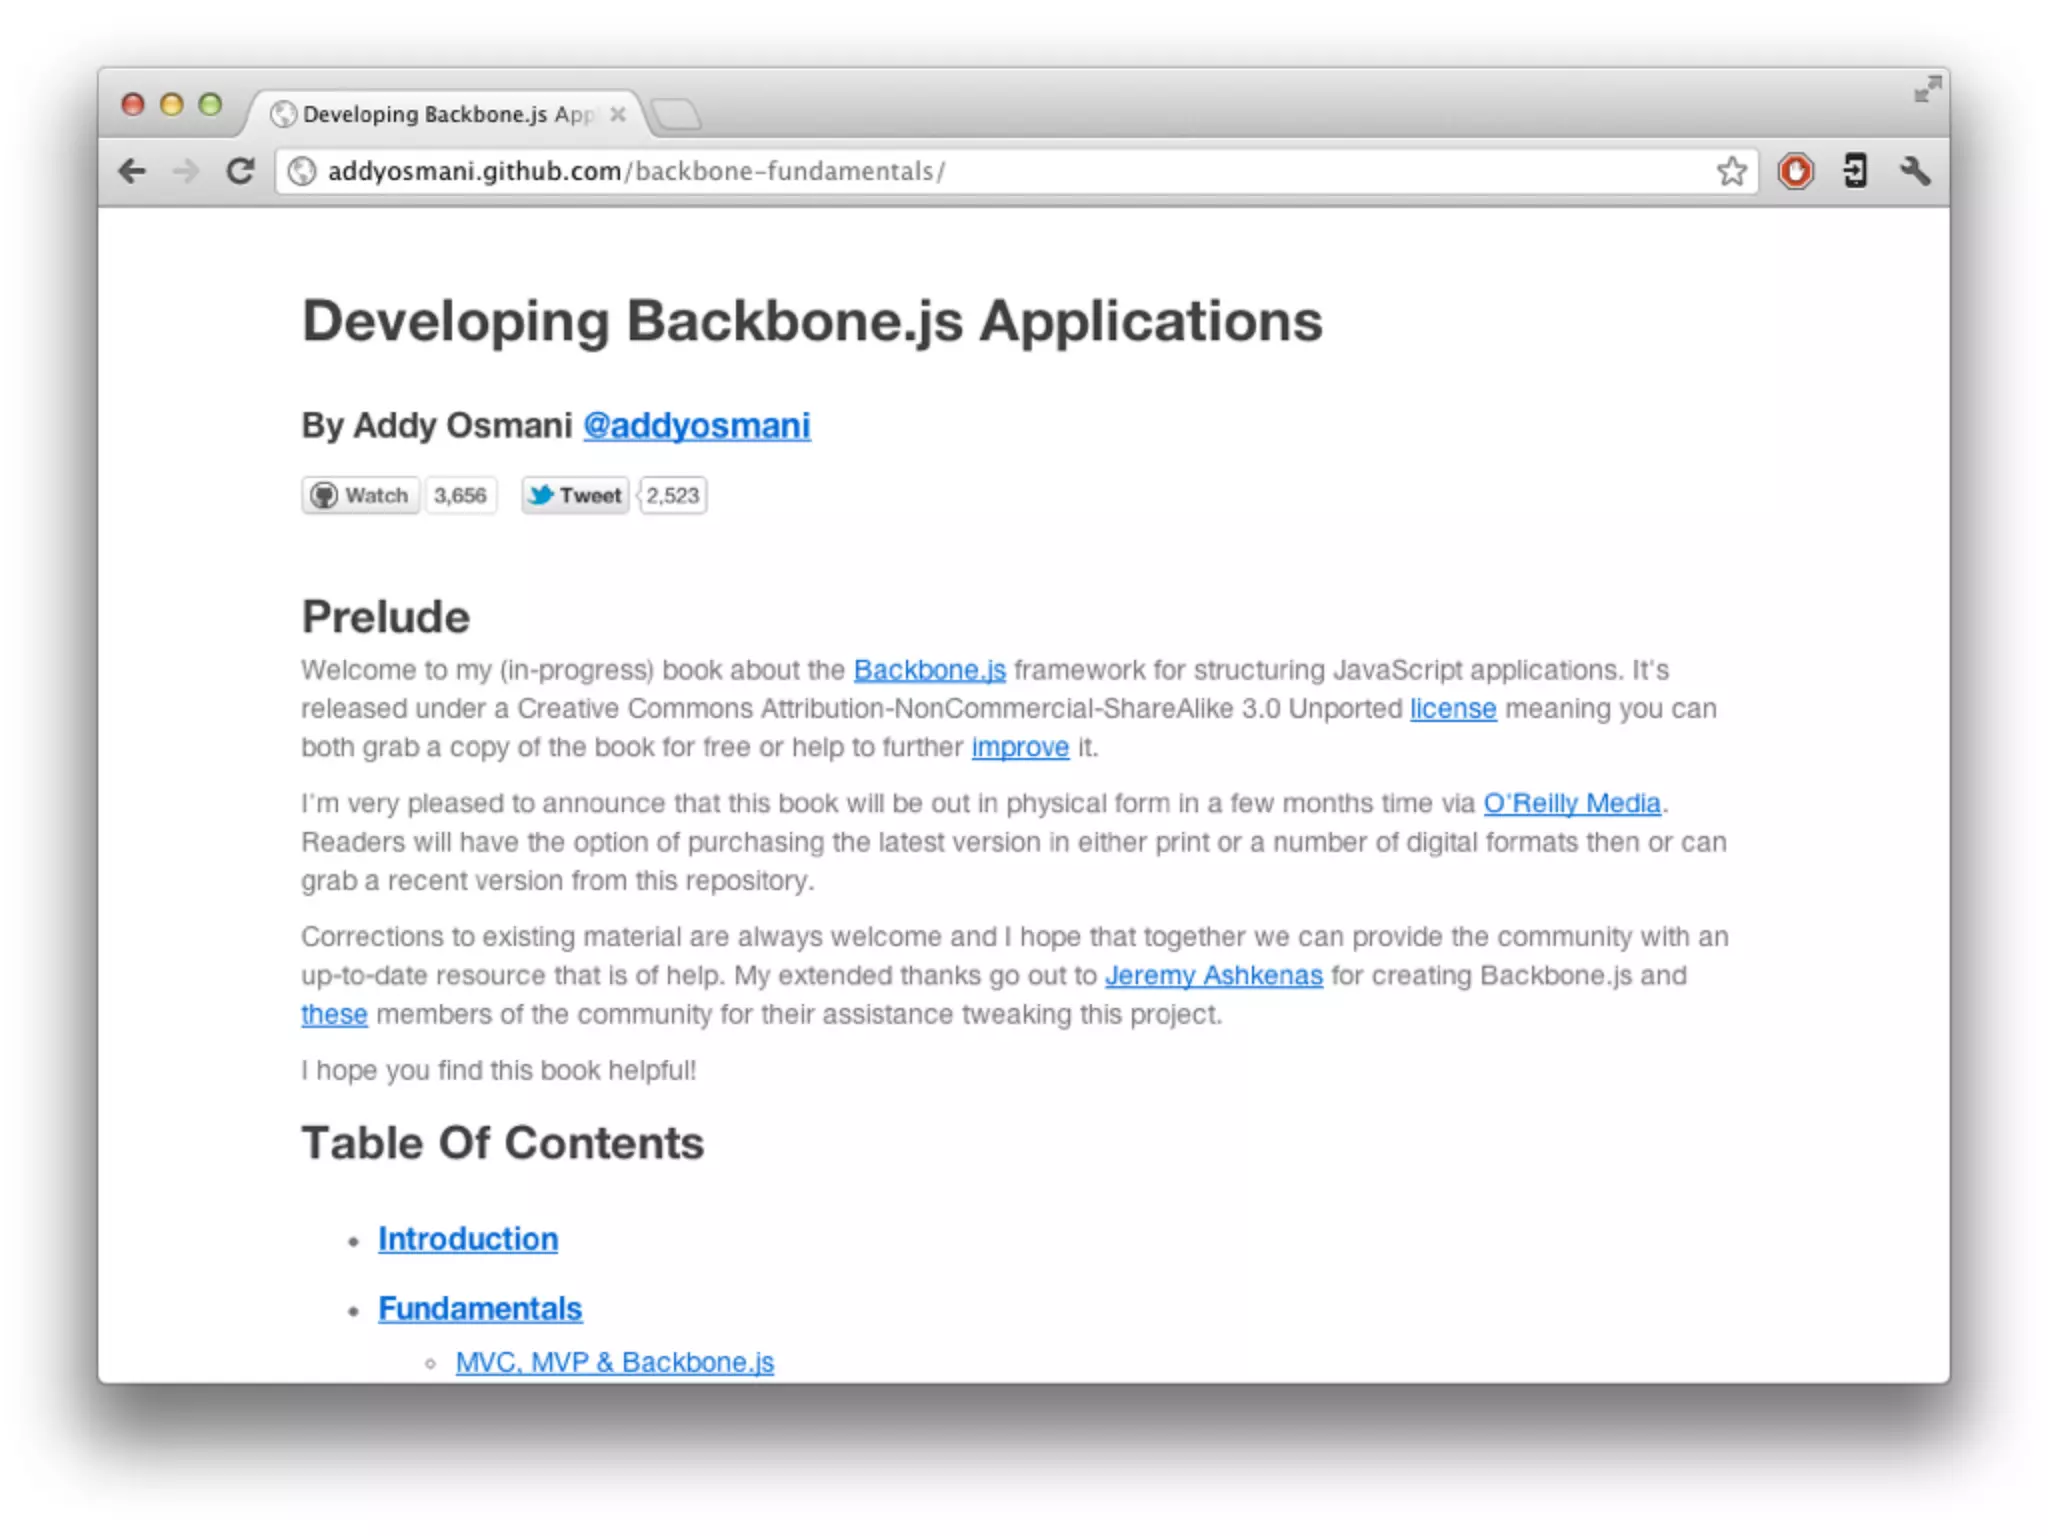
Task: Open the @addyosmani Twitter link
Action: (x=696, y=425)
